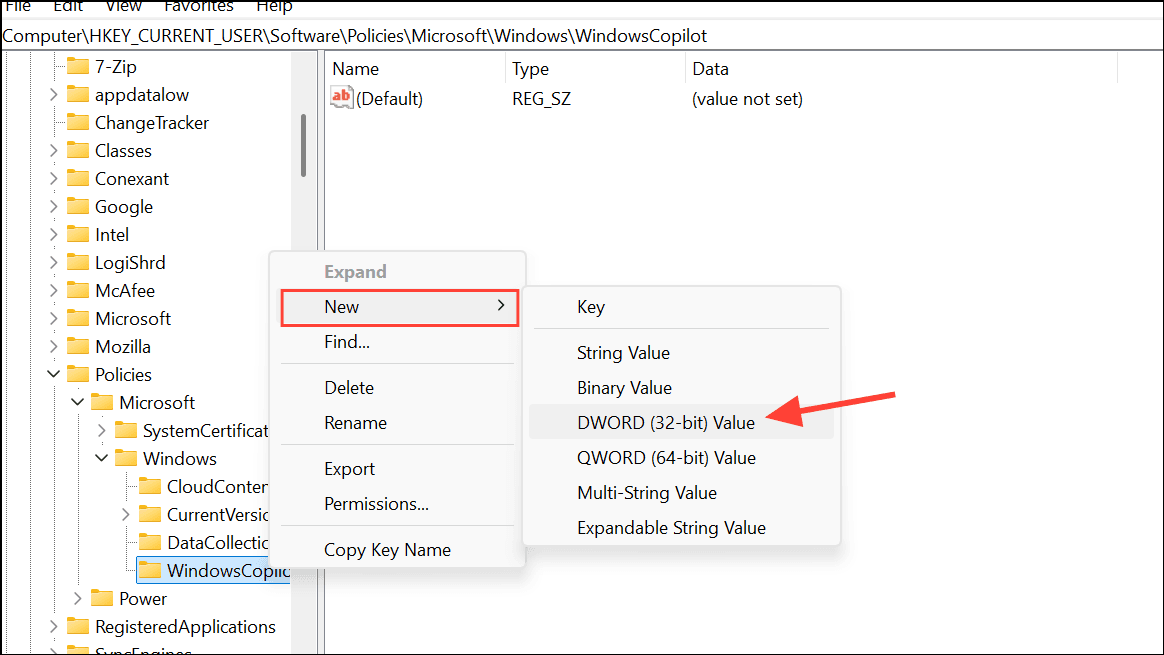Select Permissions... from context menu

point(376,504)
